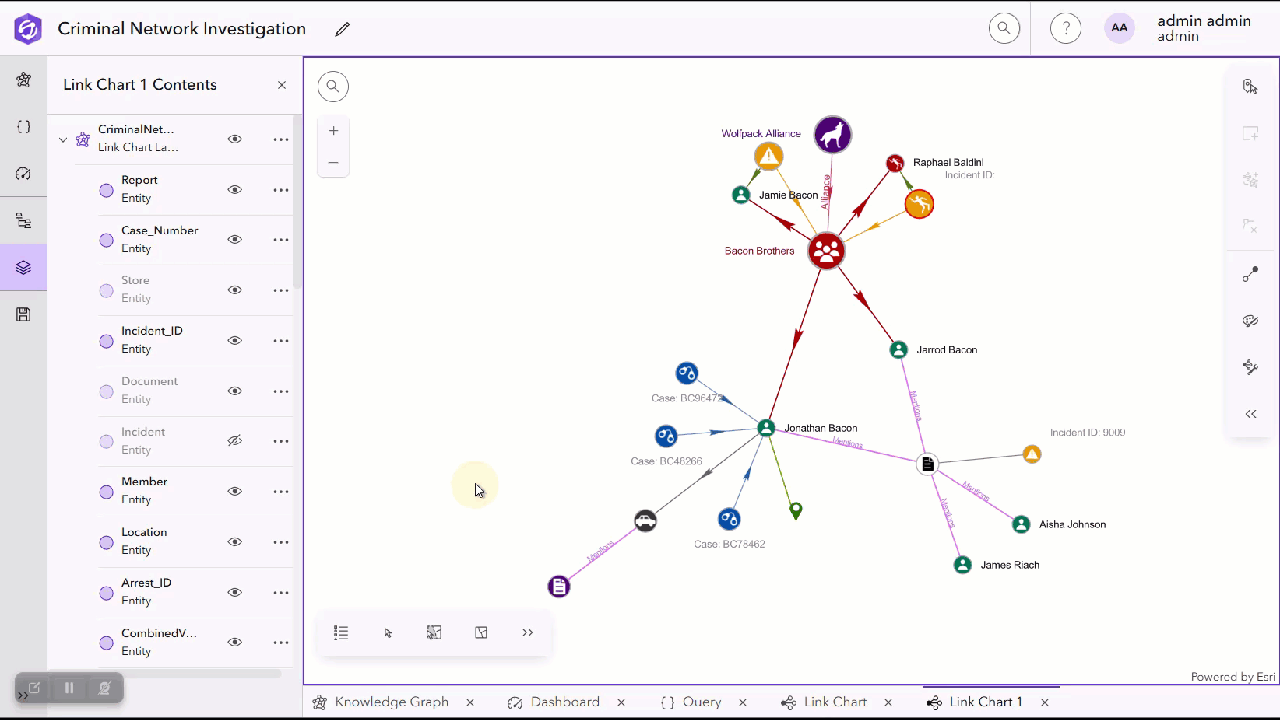Image resolution: width=1280 pixels, height=720 pixels.
Task: Toggle visibility of the Member entity layer
Action: 234,490
